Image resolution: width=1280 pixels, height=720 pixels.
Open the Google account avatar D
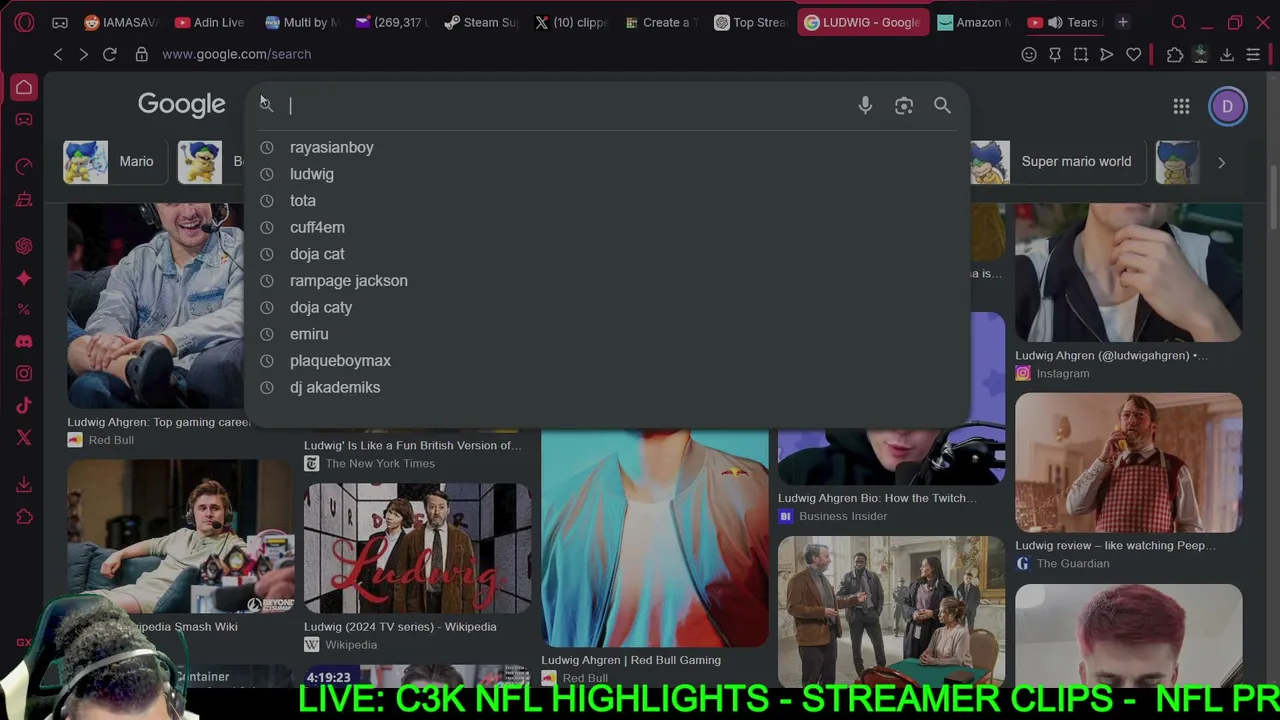(x=1228, y=107)
